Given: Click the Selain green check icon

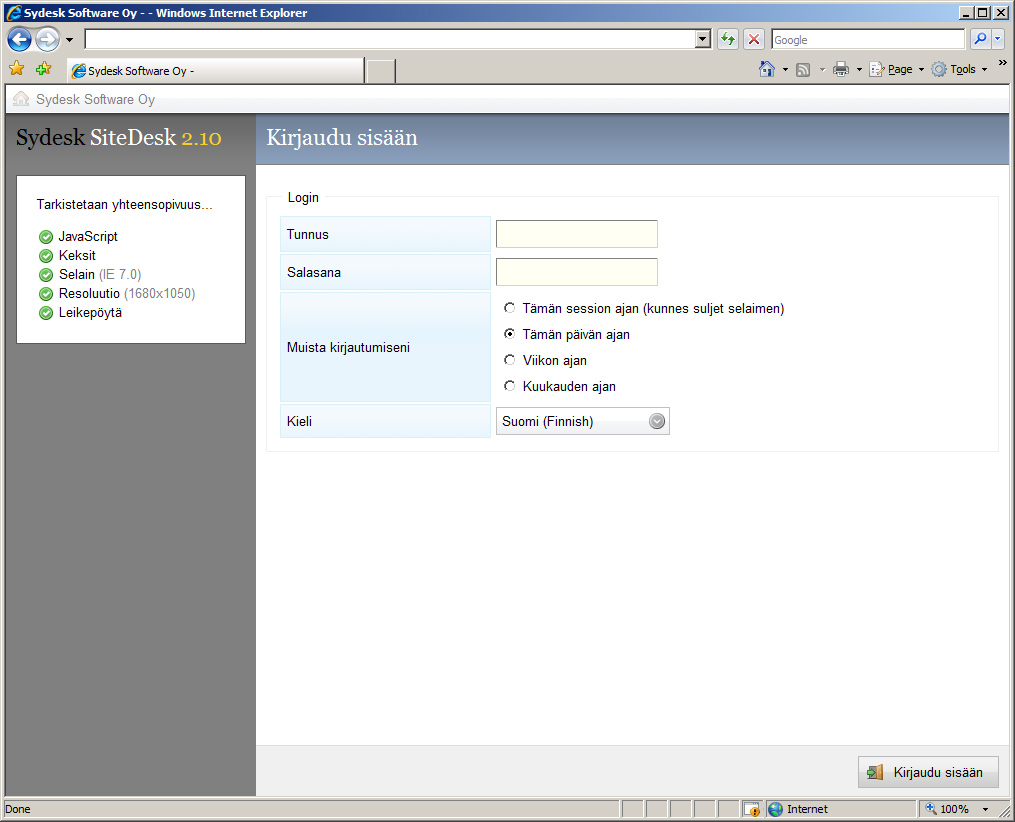Looking at the screenshot, I should tap(46, 275).
